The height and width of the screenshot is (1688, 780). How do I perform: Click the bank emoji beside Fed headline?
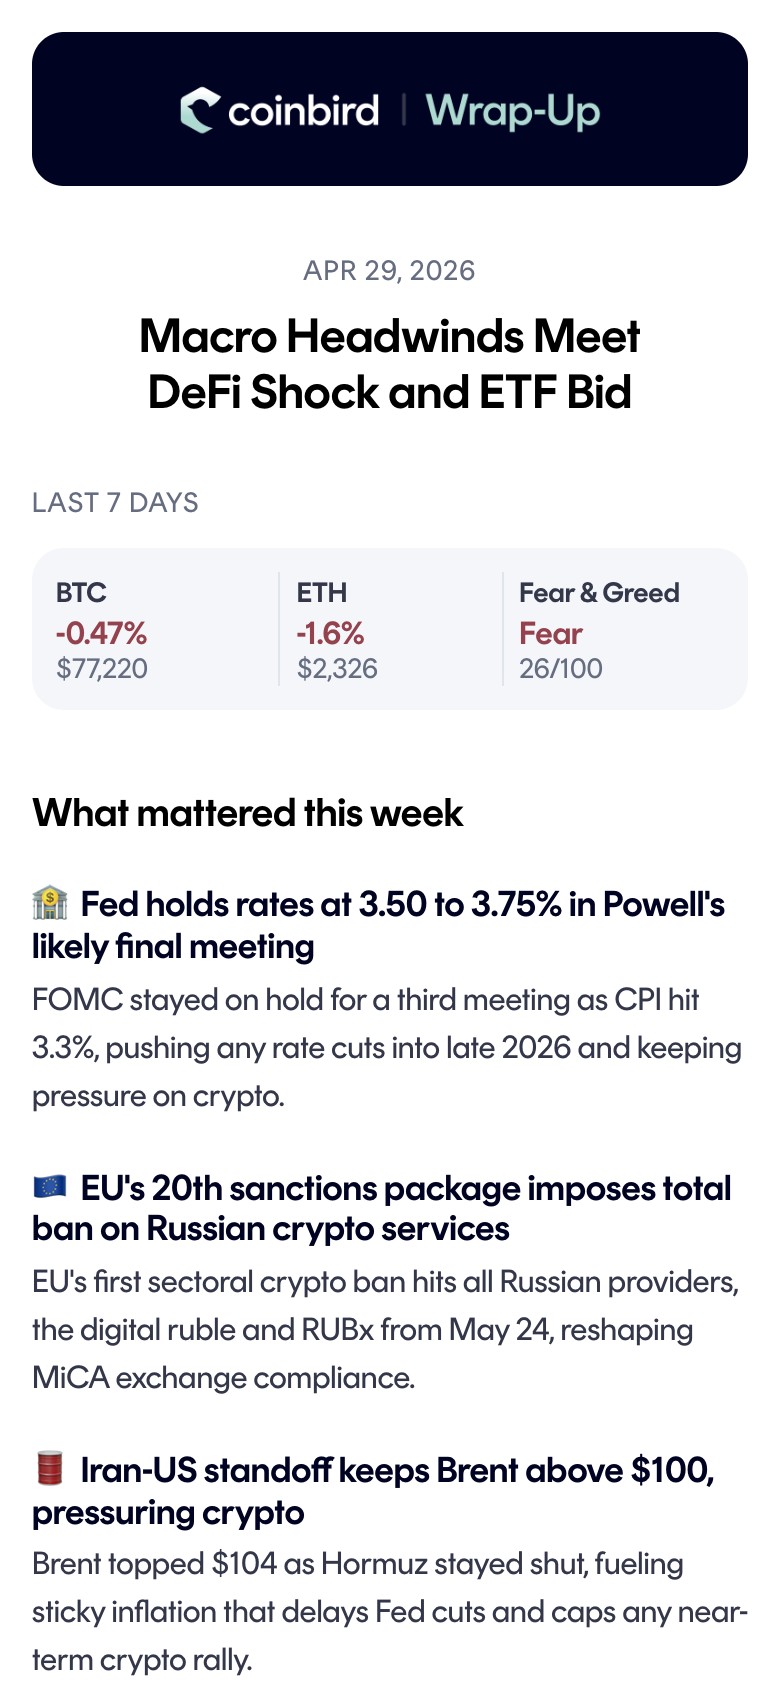(50, 903)
